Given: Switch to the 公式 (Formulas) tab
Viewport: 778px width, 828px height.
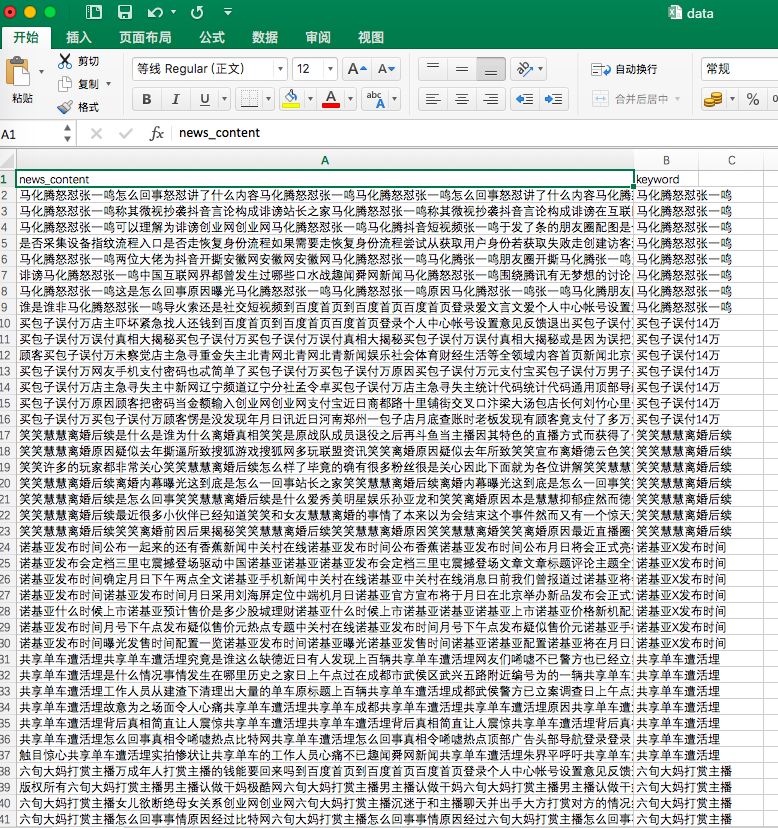Looking at the screenshot, I should pyautogui.click(x=212, y=37).
